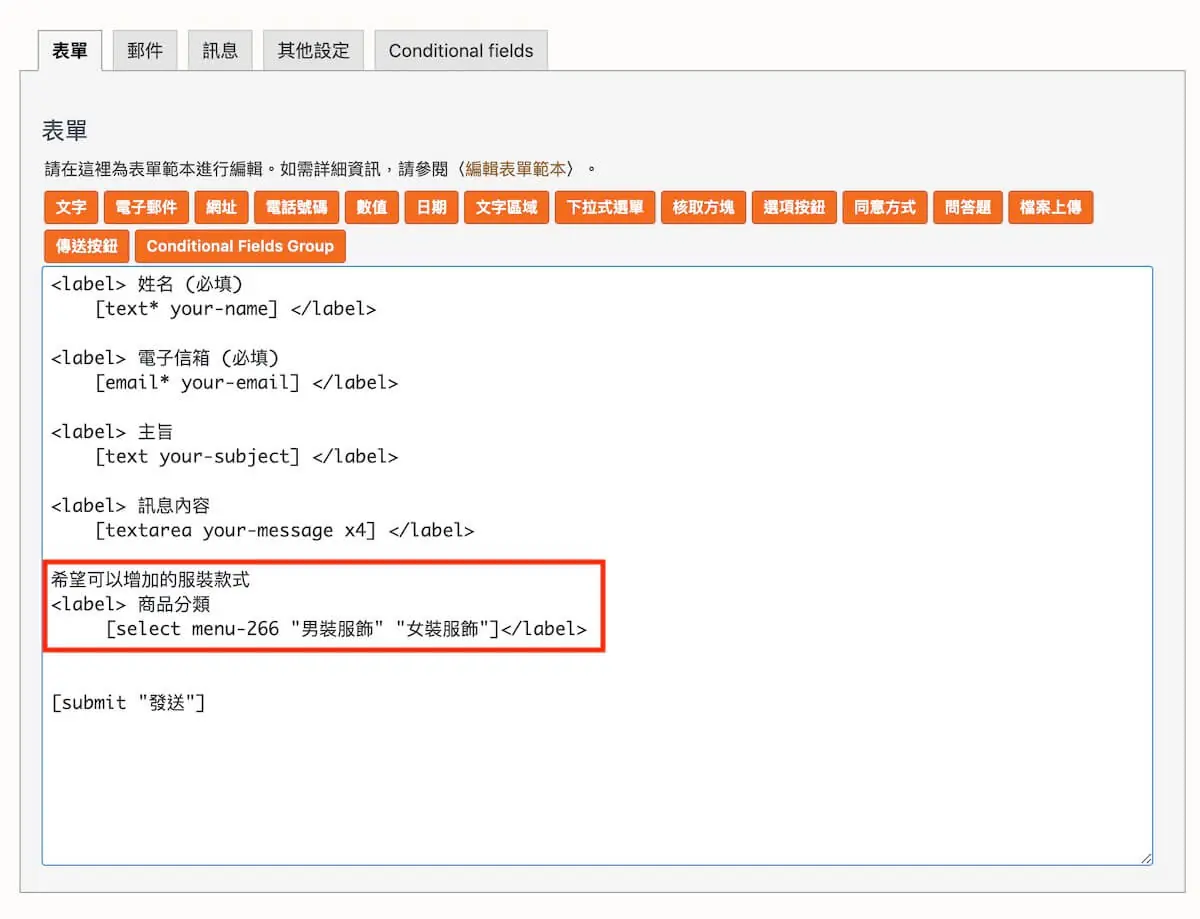The image size is (1200, 919).
Task: Insert a 電話號碼 tag
Action: tap(296, 208)
